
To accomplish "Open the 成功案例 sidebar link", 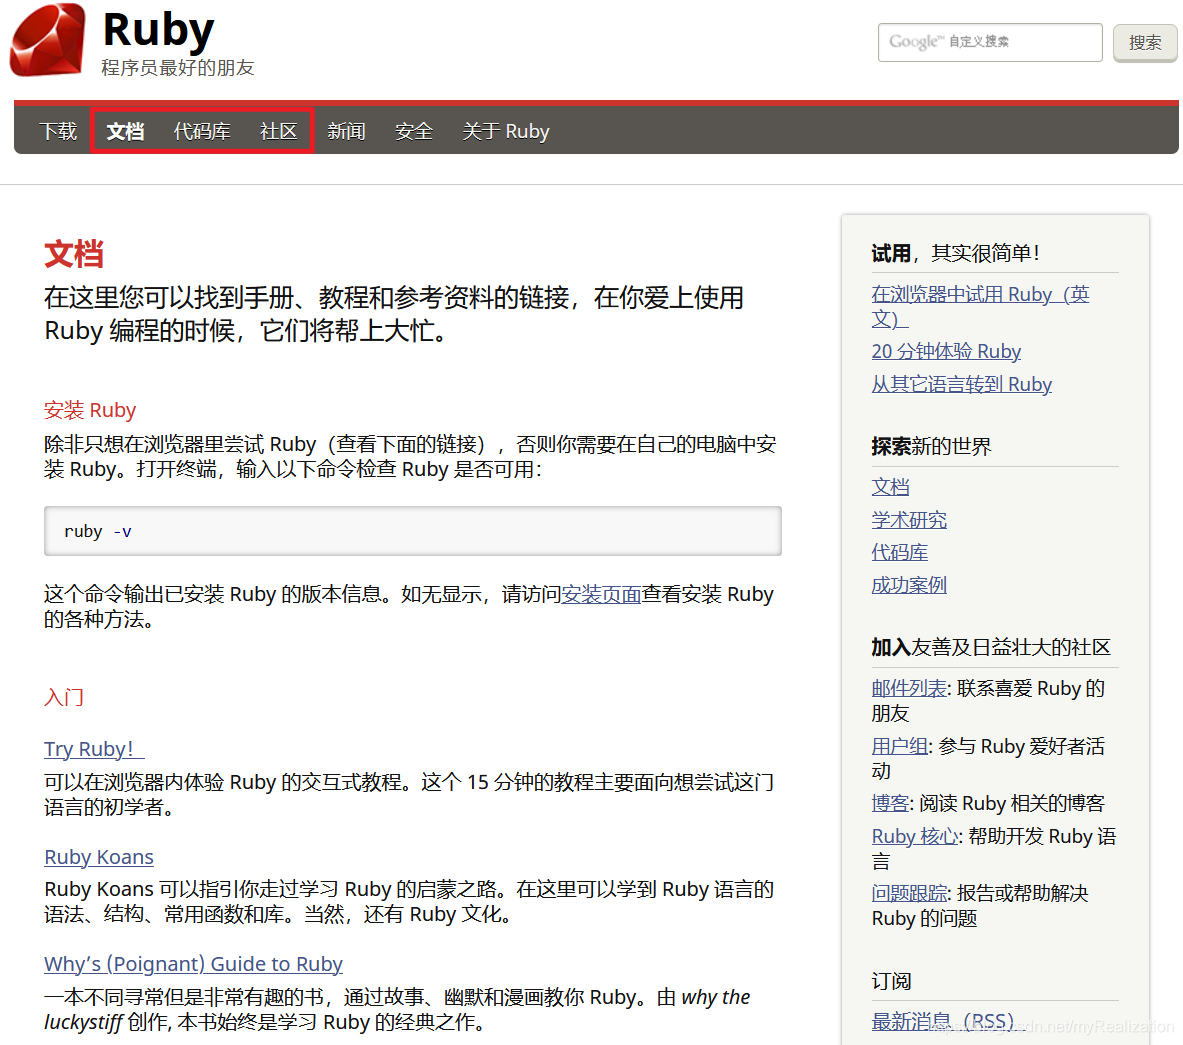I will coord(909,585).
